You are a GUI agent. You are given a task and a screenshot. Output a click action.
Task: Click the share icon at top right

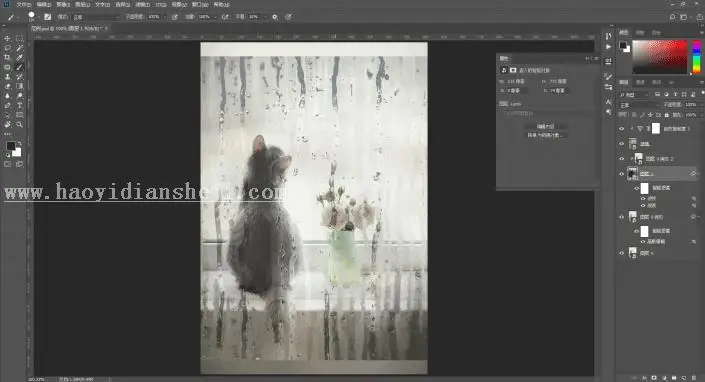pyautogui.click(x=700, y=17)
